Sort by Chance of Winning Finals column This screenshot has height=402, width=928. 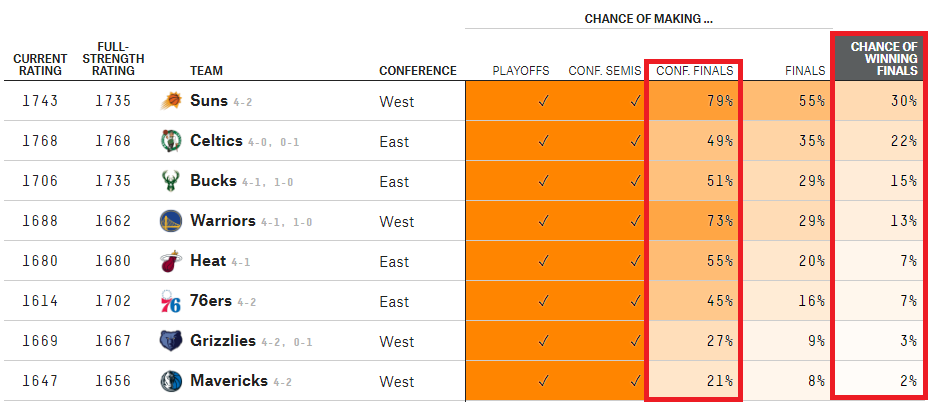(883, 58)
